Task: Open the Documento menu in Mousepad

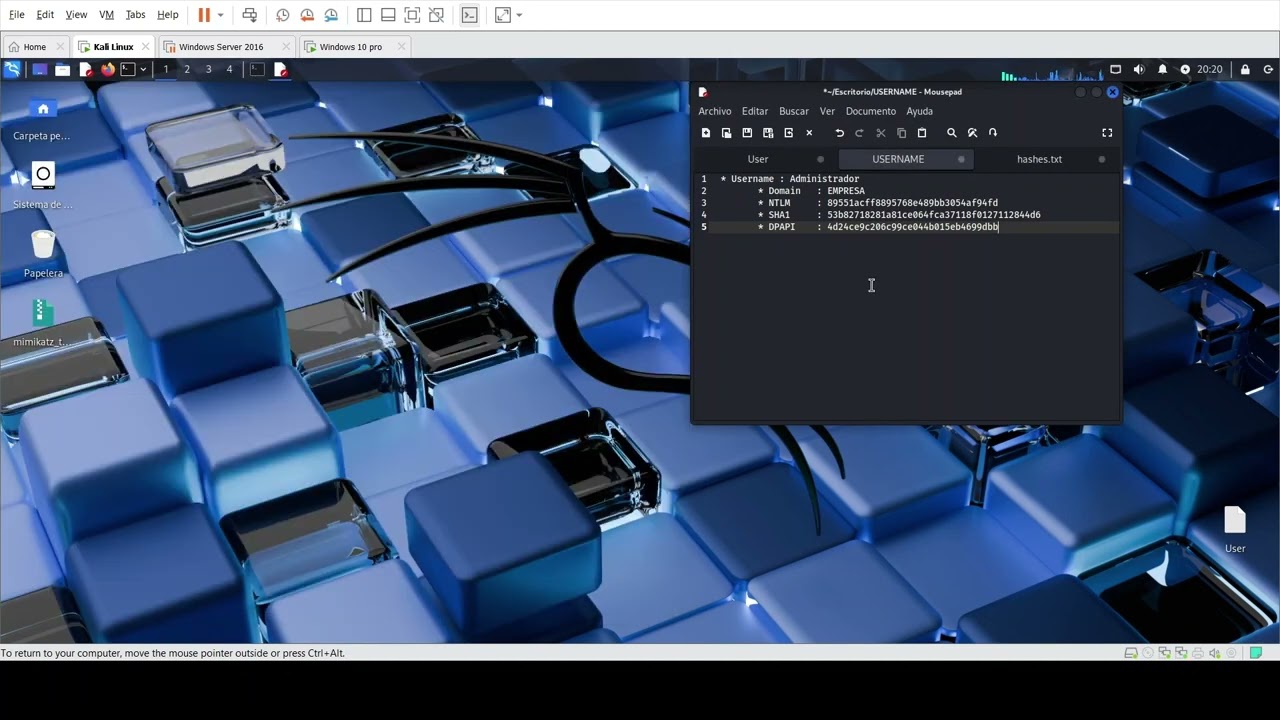Action: pos(871,111)
